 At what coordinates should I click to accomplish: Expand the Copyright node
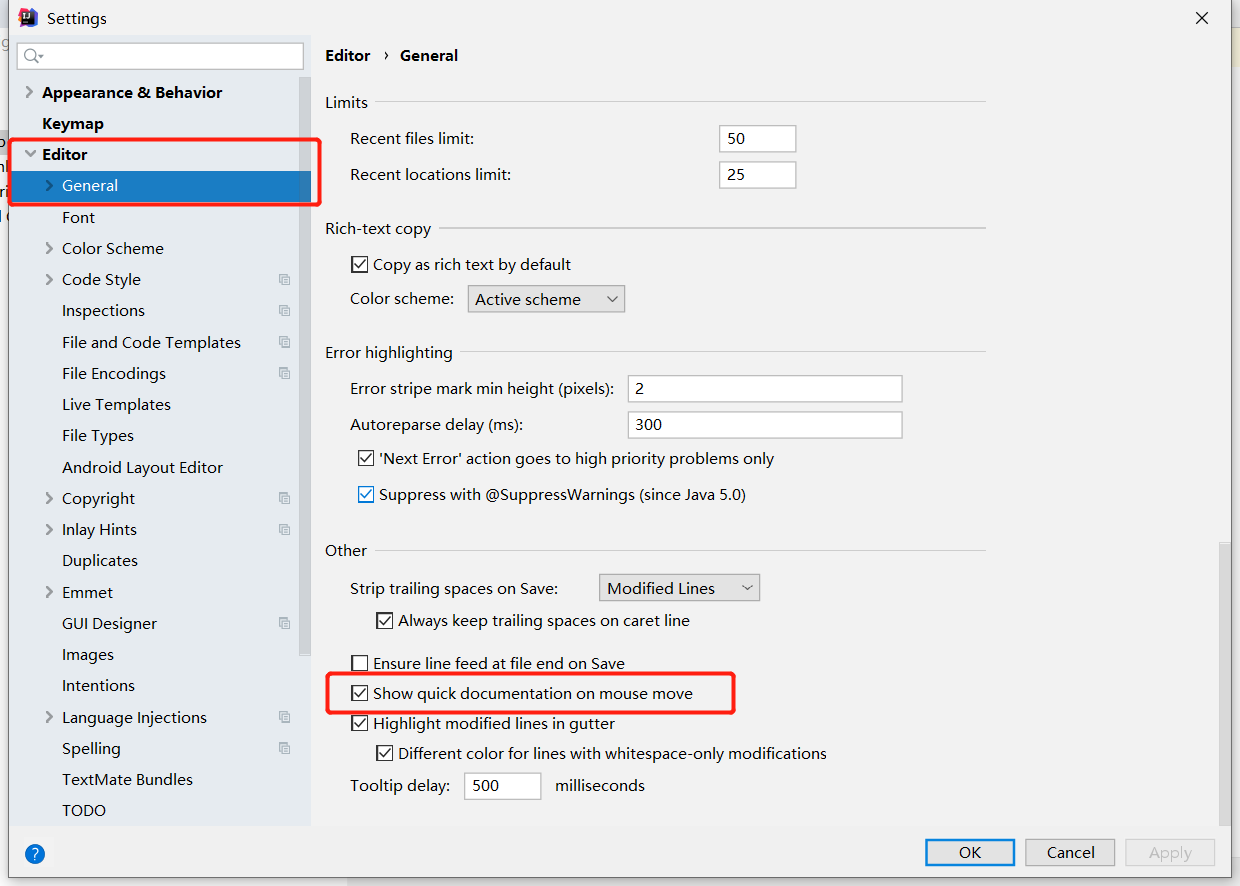[49, 498]
